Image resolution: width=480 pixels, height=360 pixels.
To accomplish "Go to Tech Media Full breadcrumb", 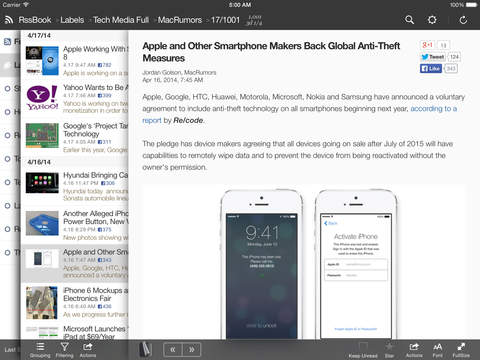I will coord(121,20).
